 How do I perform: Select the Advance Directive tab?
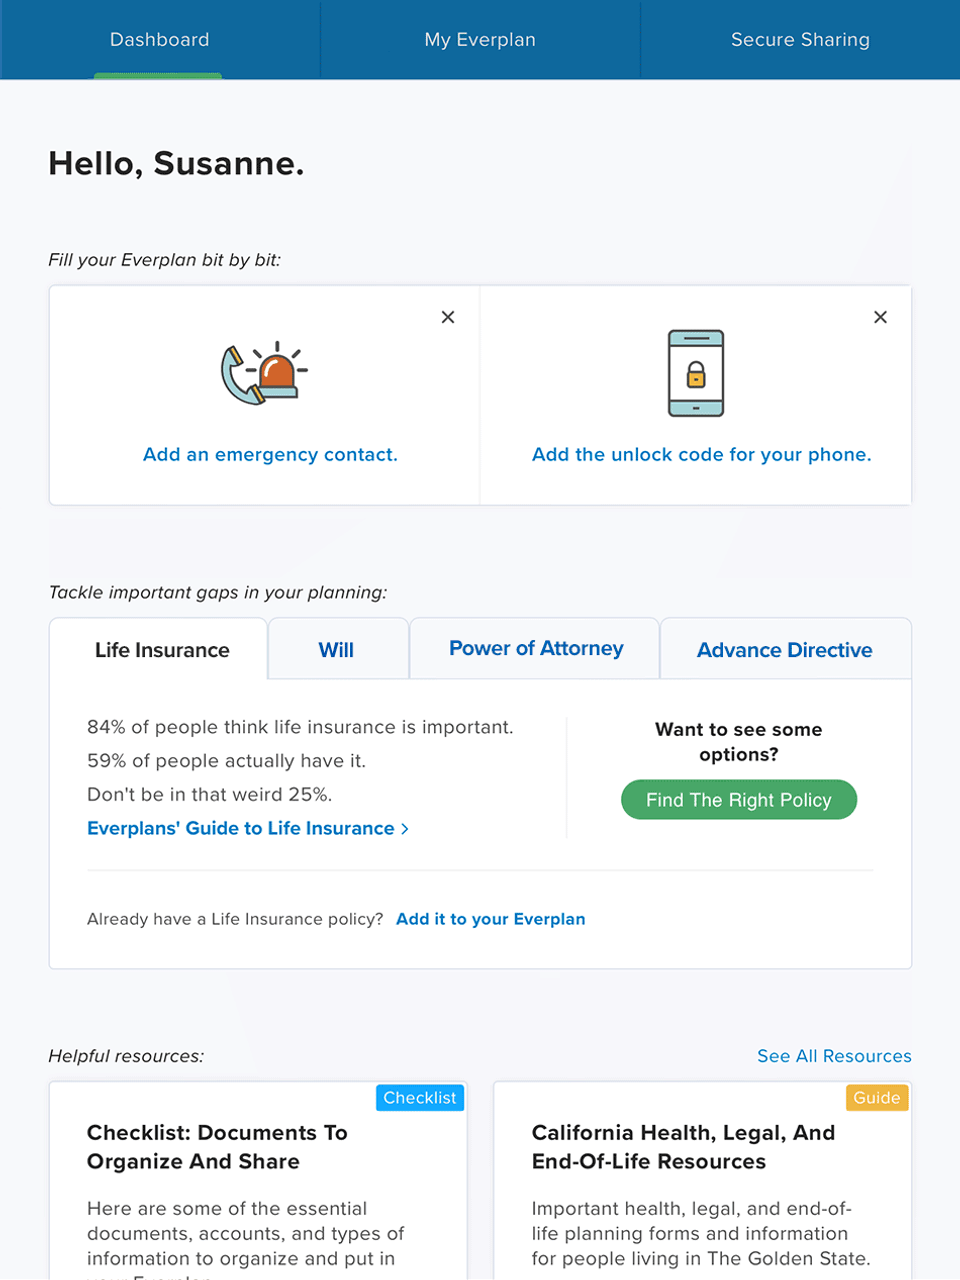tap(785, 649)
